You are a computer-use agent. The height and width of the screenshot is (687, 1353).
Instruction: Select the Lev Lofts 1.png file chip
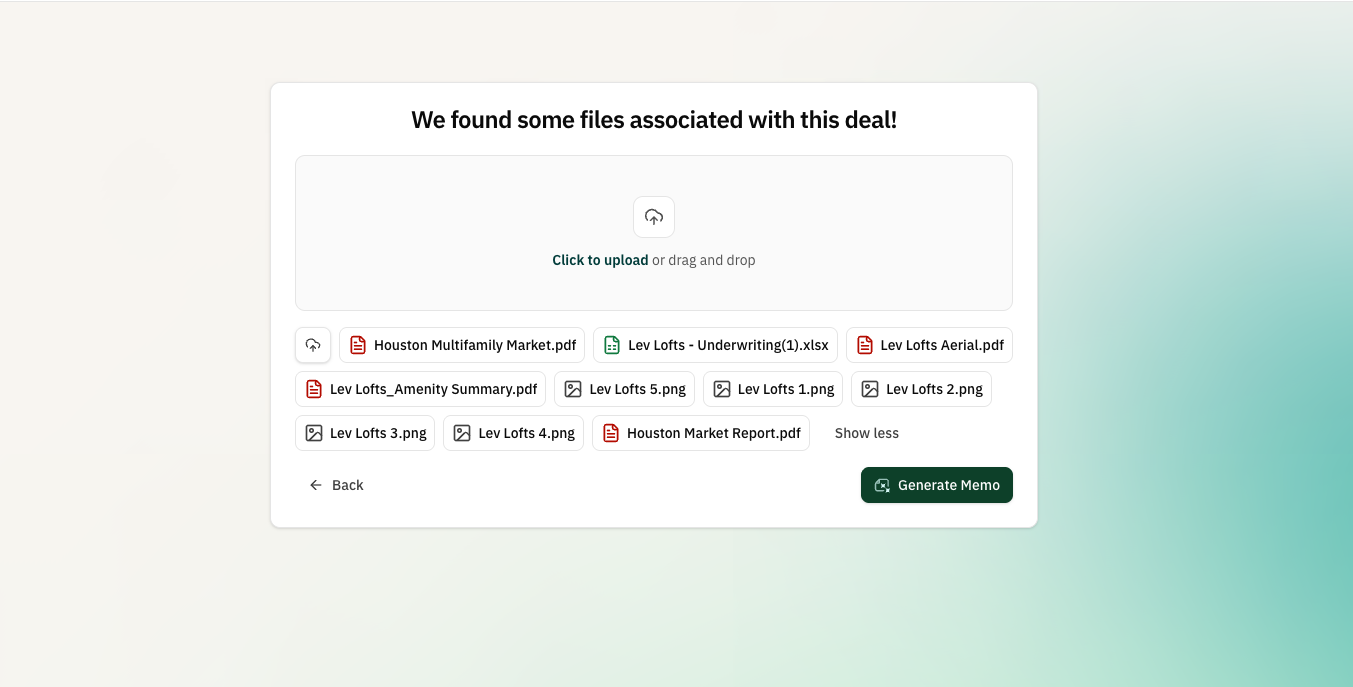click(773, 389)
